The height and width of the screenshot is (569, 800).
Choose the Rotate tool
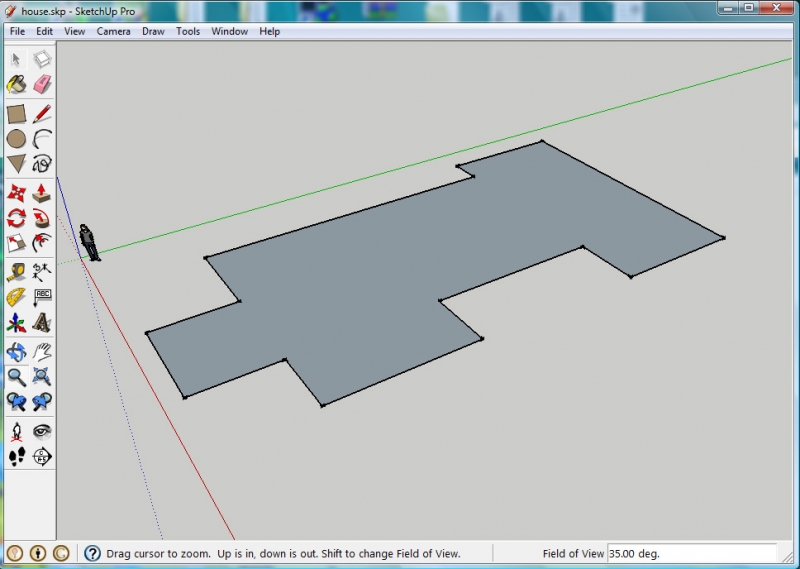click(x=16, y=218)
